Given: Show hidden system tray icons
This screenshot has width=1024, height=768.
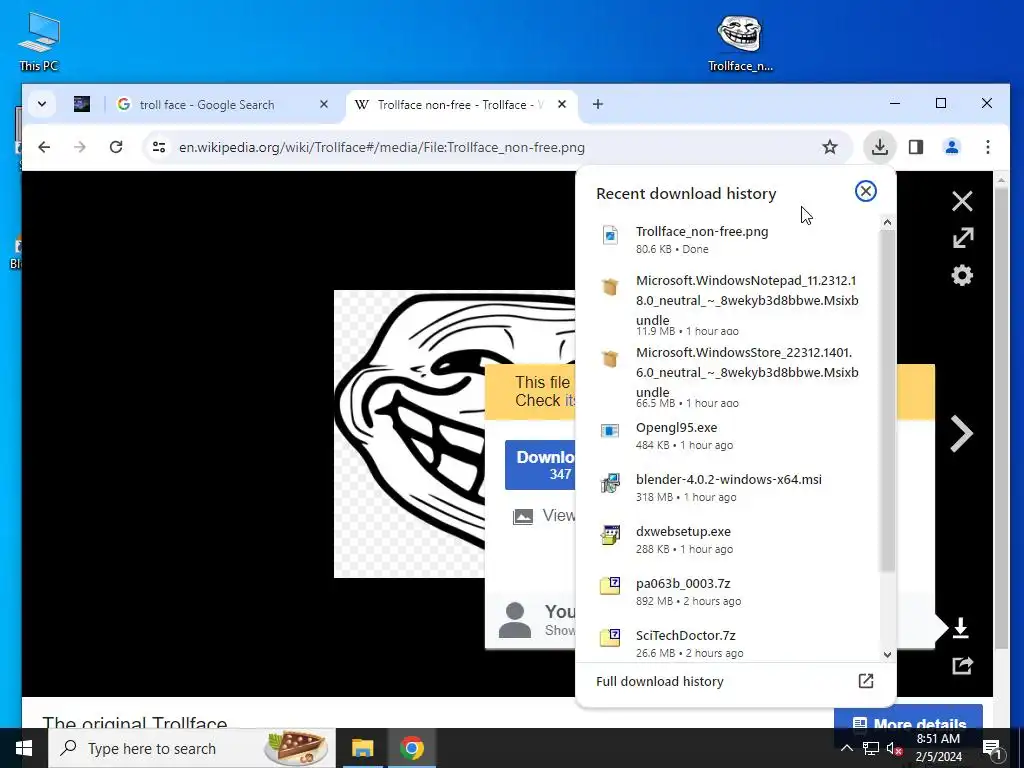Looking at the screenshot, I should click(x=846, y=748).
